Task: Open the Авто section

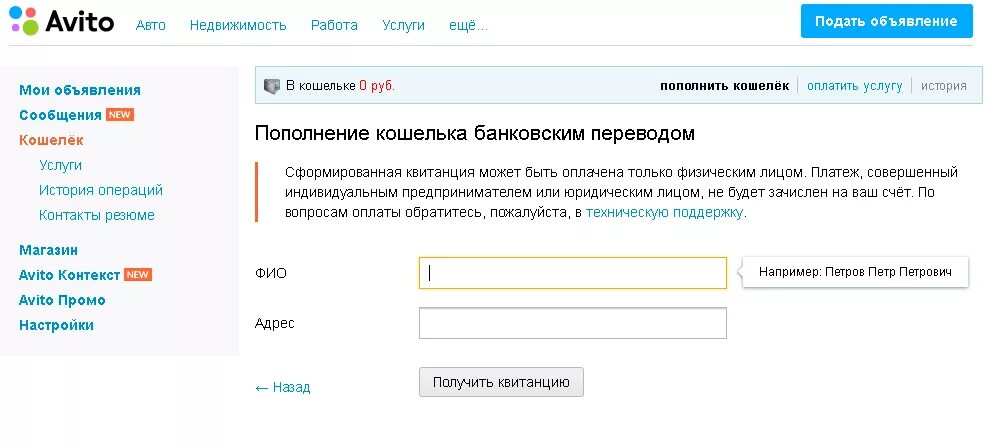Action: pyautogui.click(x=151, y=25)
